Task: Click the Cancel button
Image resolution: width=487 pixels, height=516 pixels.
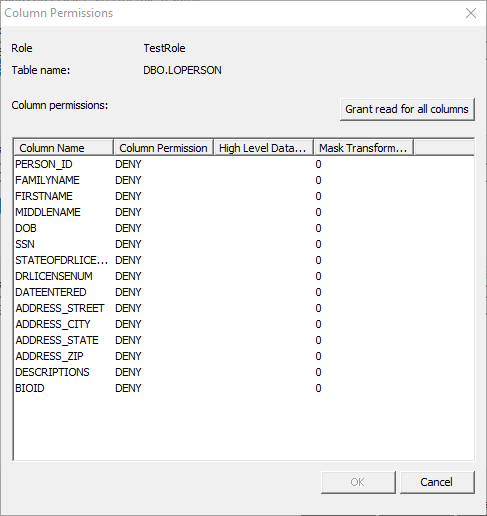Action: coord(437,482)
